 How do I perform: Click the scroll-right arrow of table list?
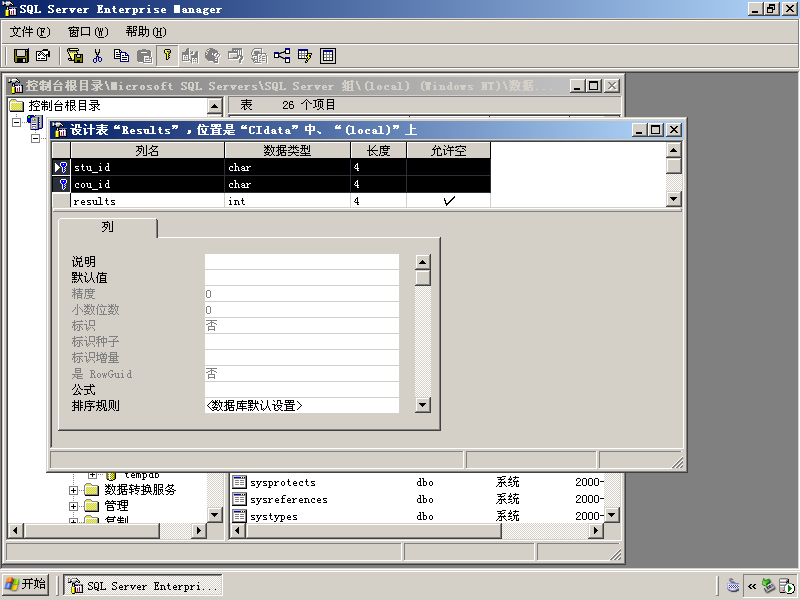point(595,531)
